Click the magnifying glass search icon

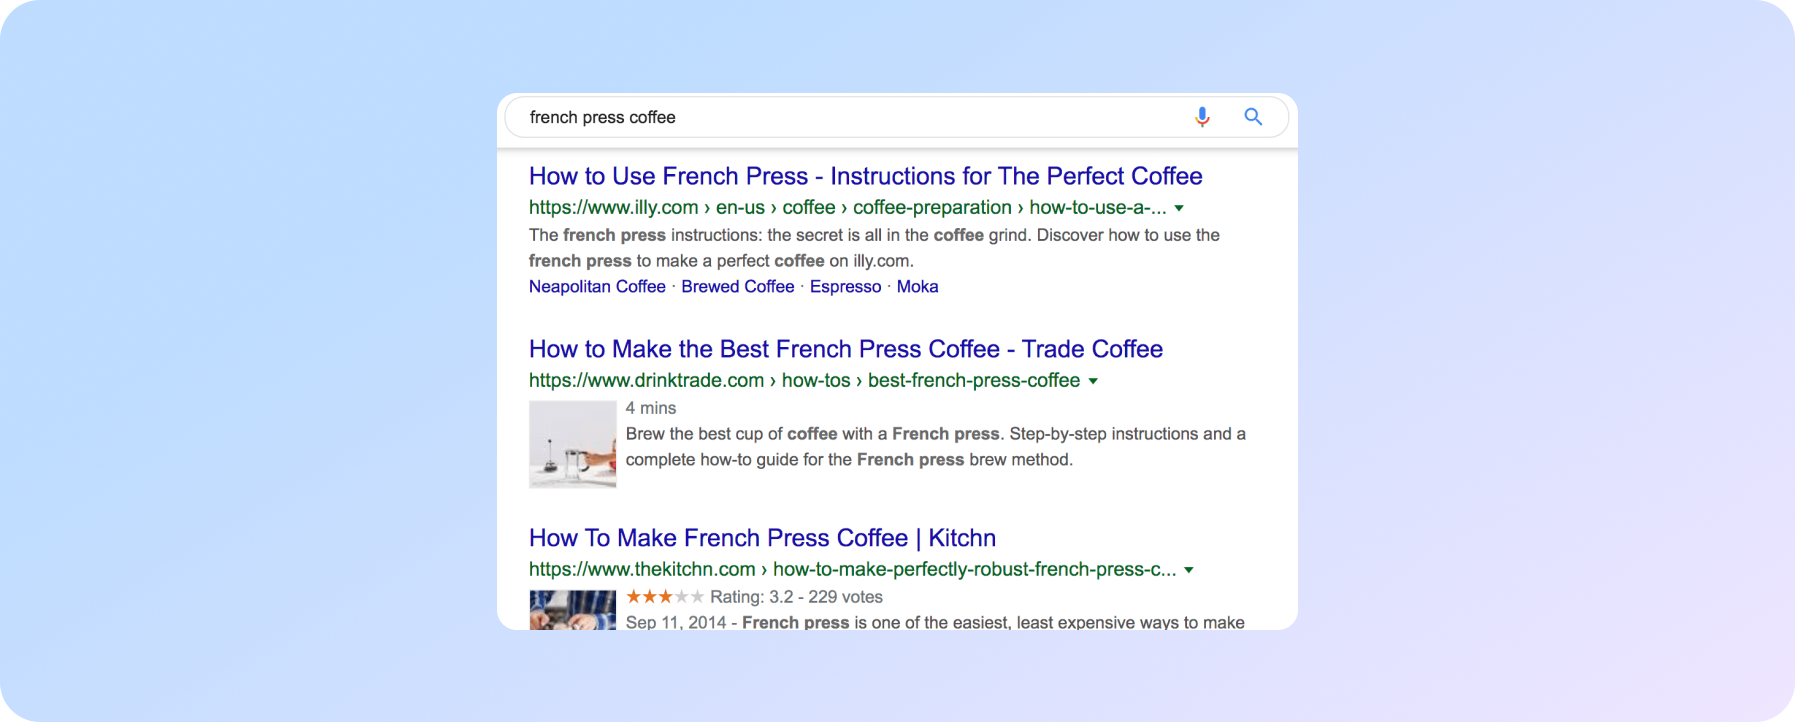coord(1253,117)
